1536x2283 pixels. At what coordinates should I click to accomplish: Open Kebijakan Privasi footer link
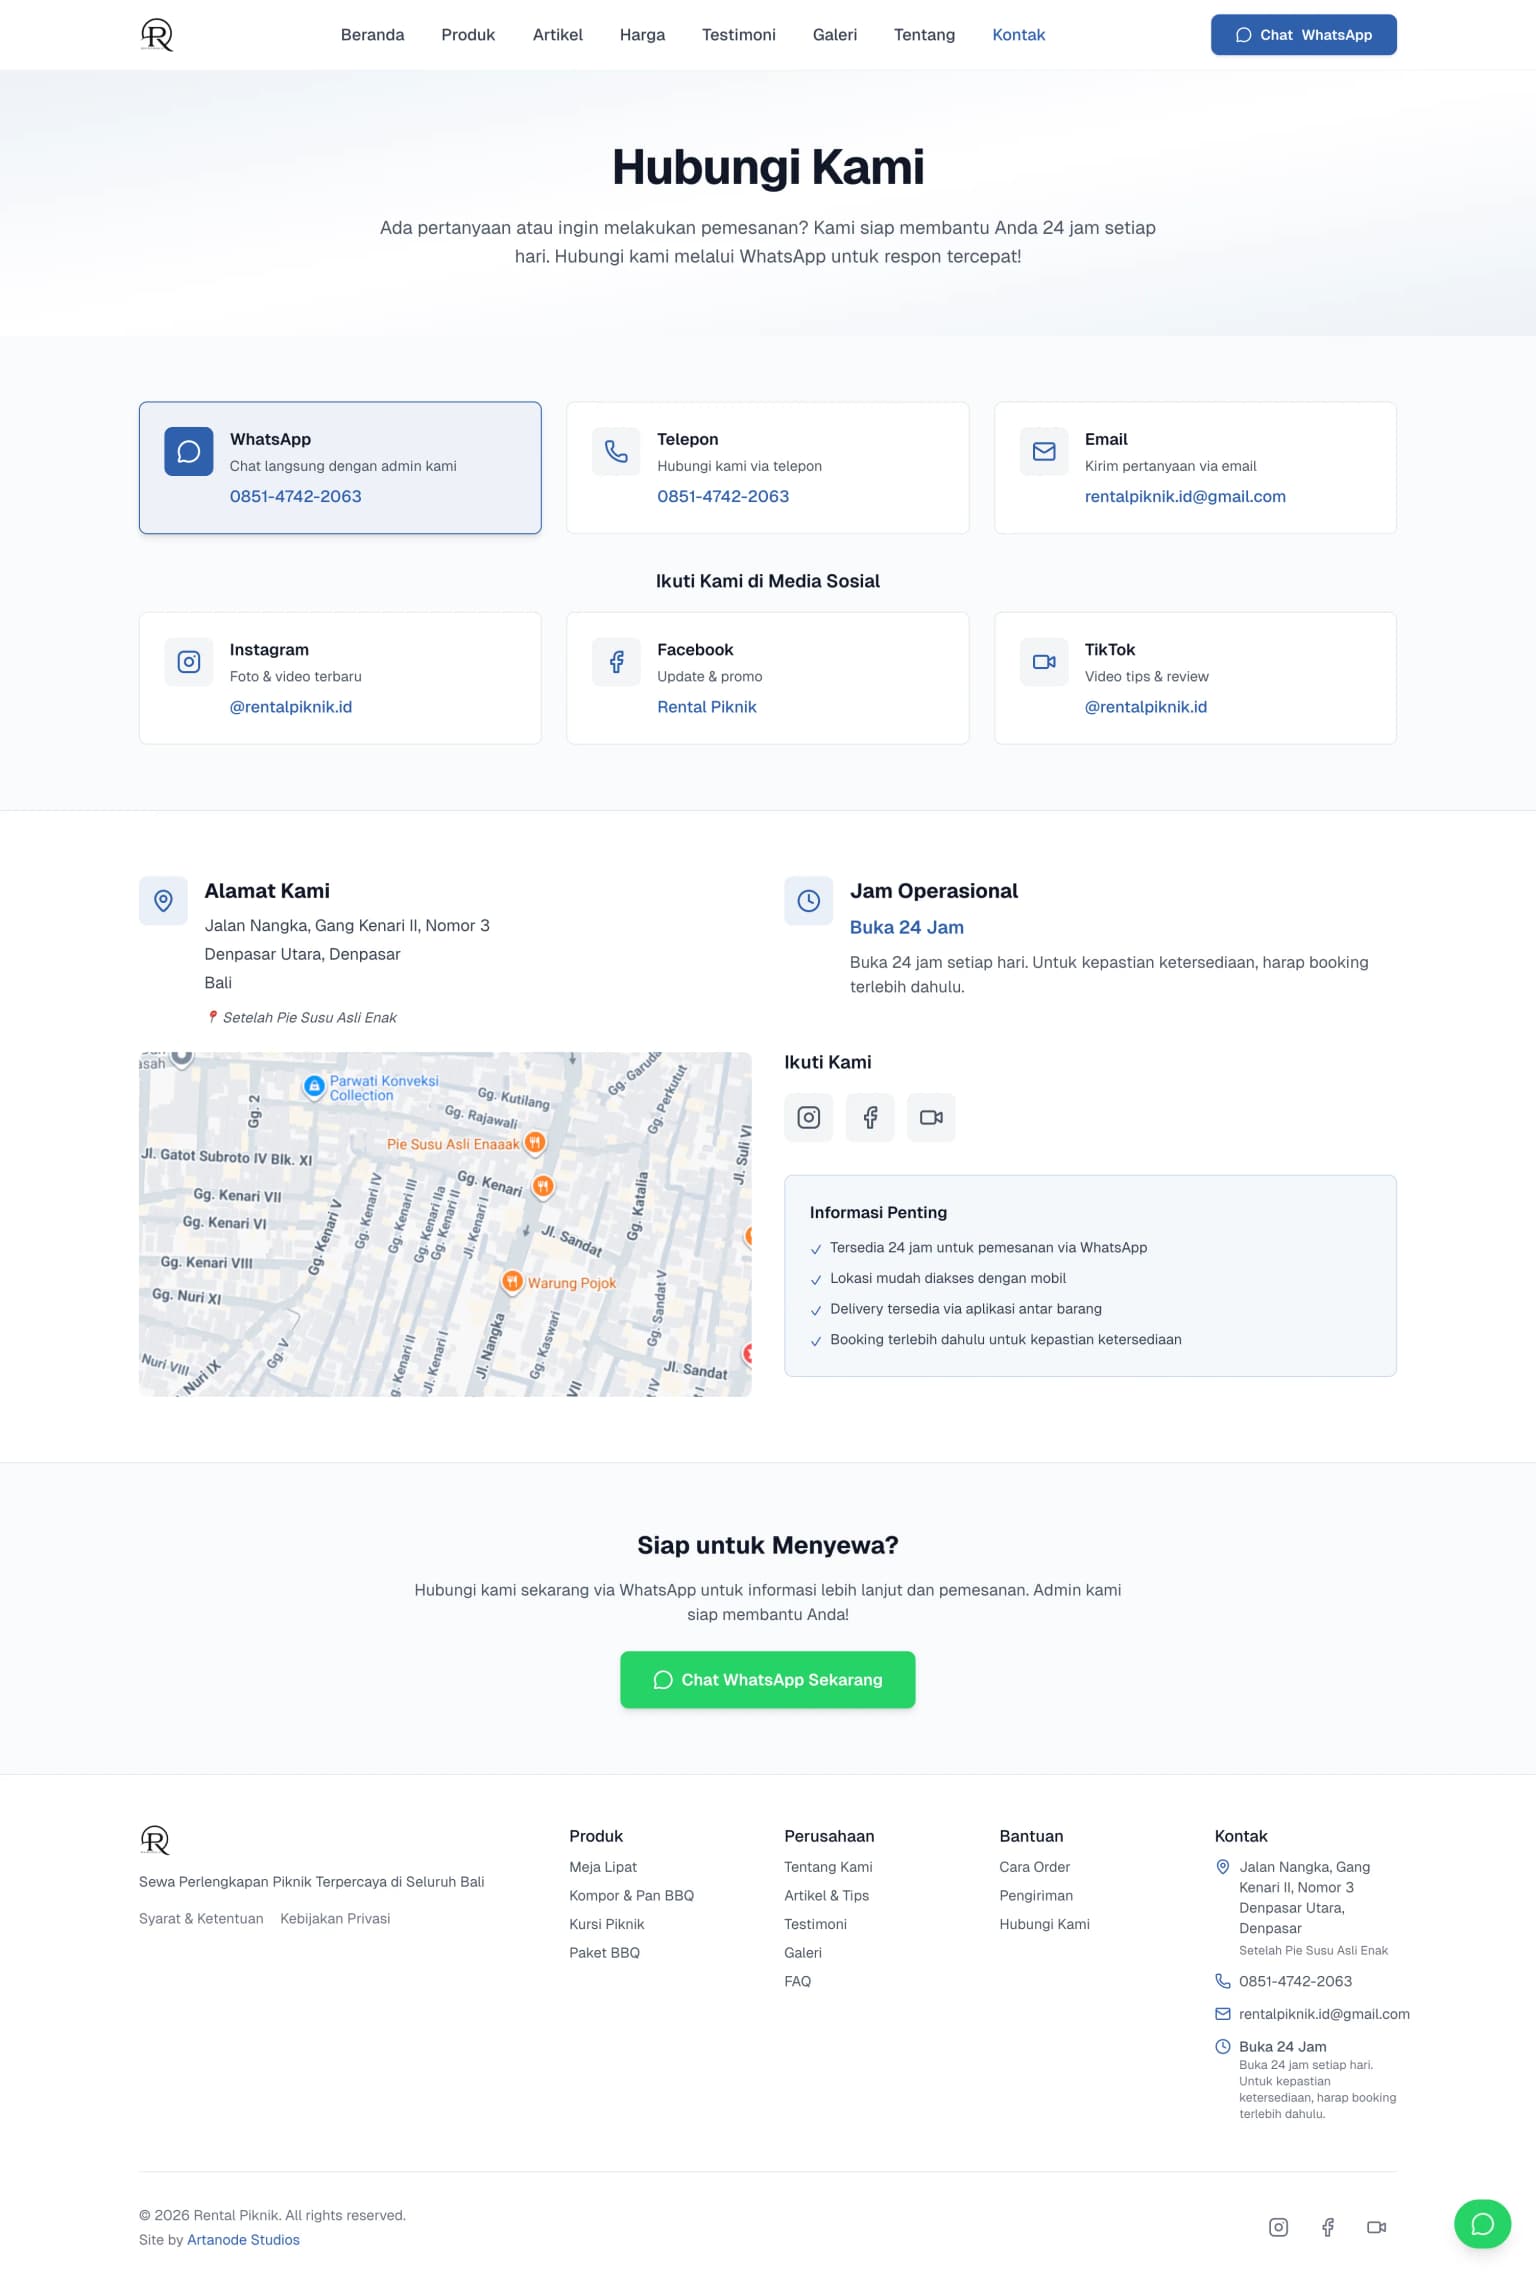pos(335,1918)
